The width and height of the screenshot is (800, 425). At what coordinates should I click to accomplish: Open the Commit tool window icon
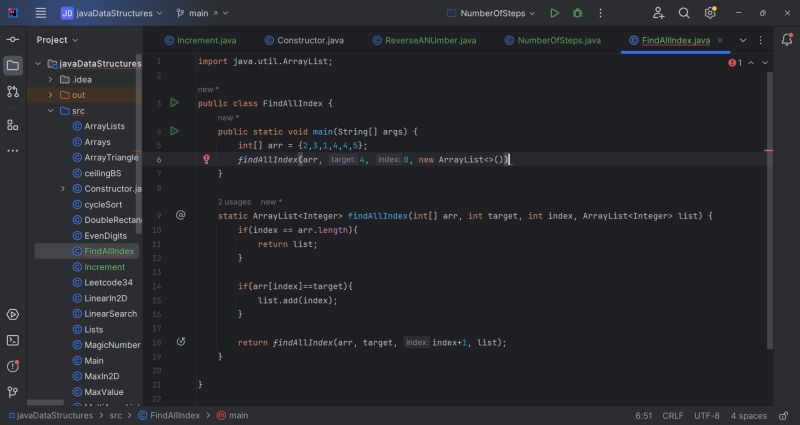(12, 39)
